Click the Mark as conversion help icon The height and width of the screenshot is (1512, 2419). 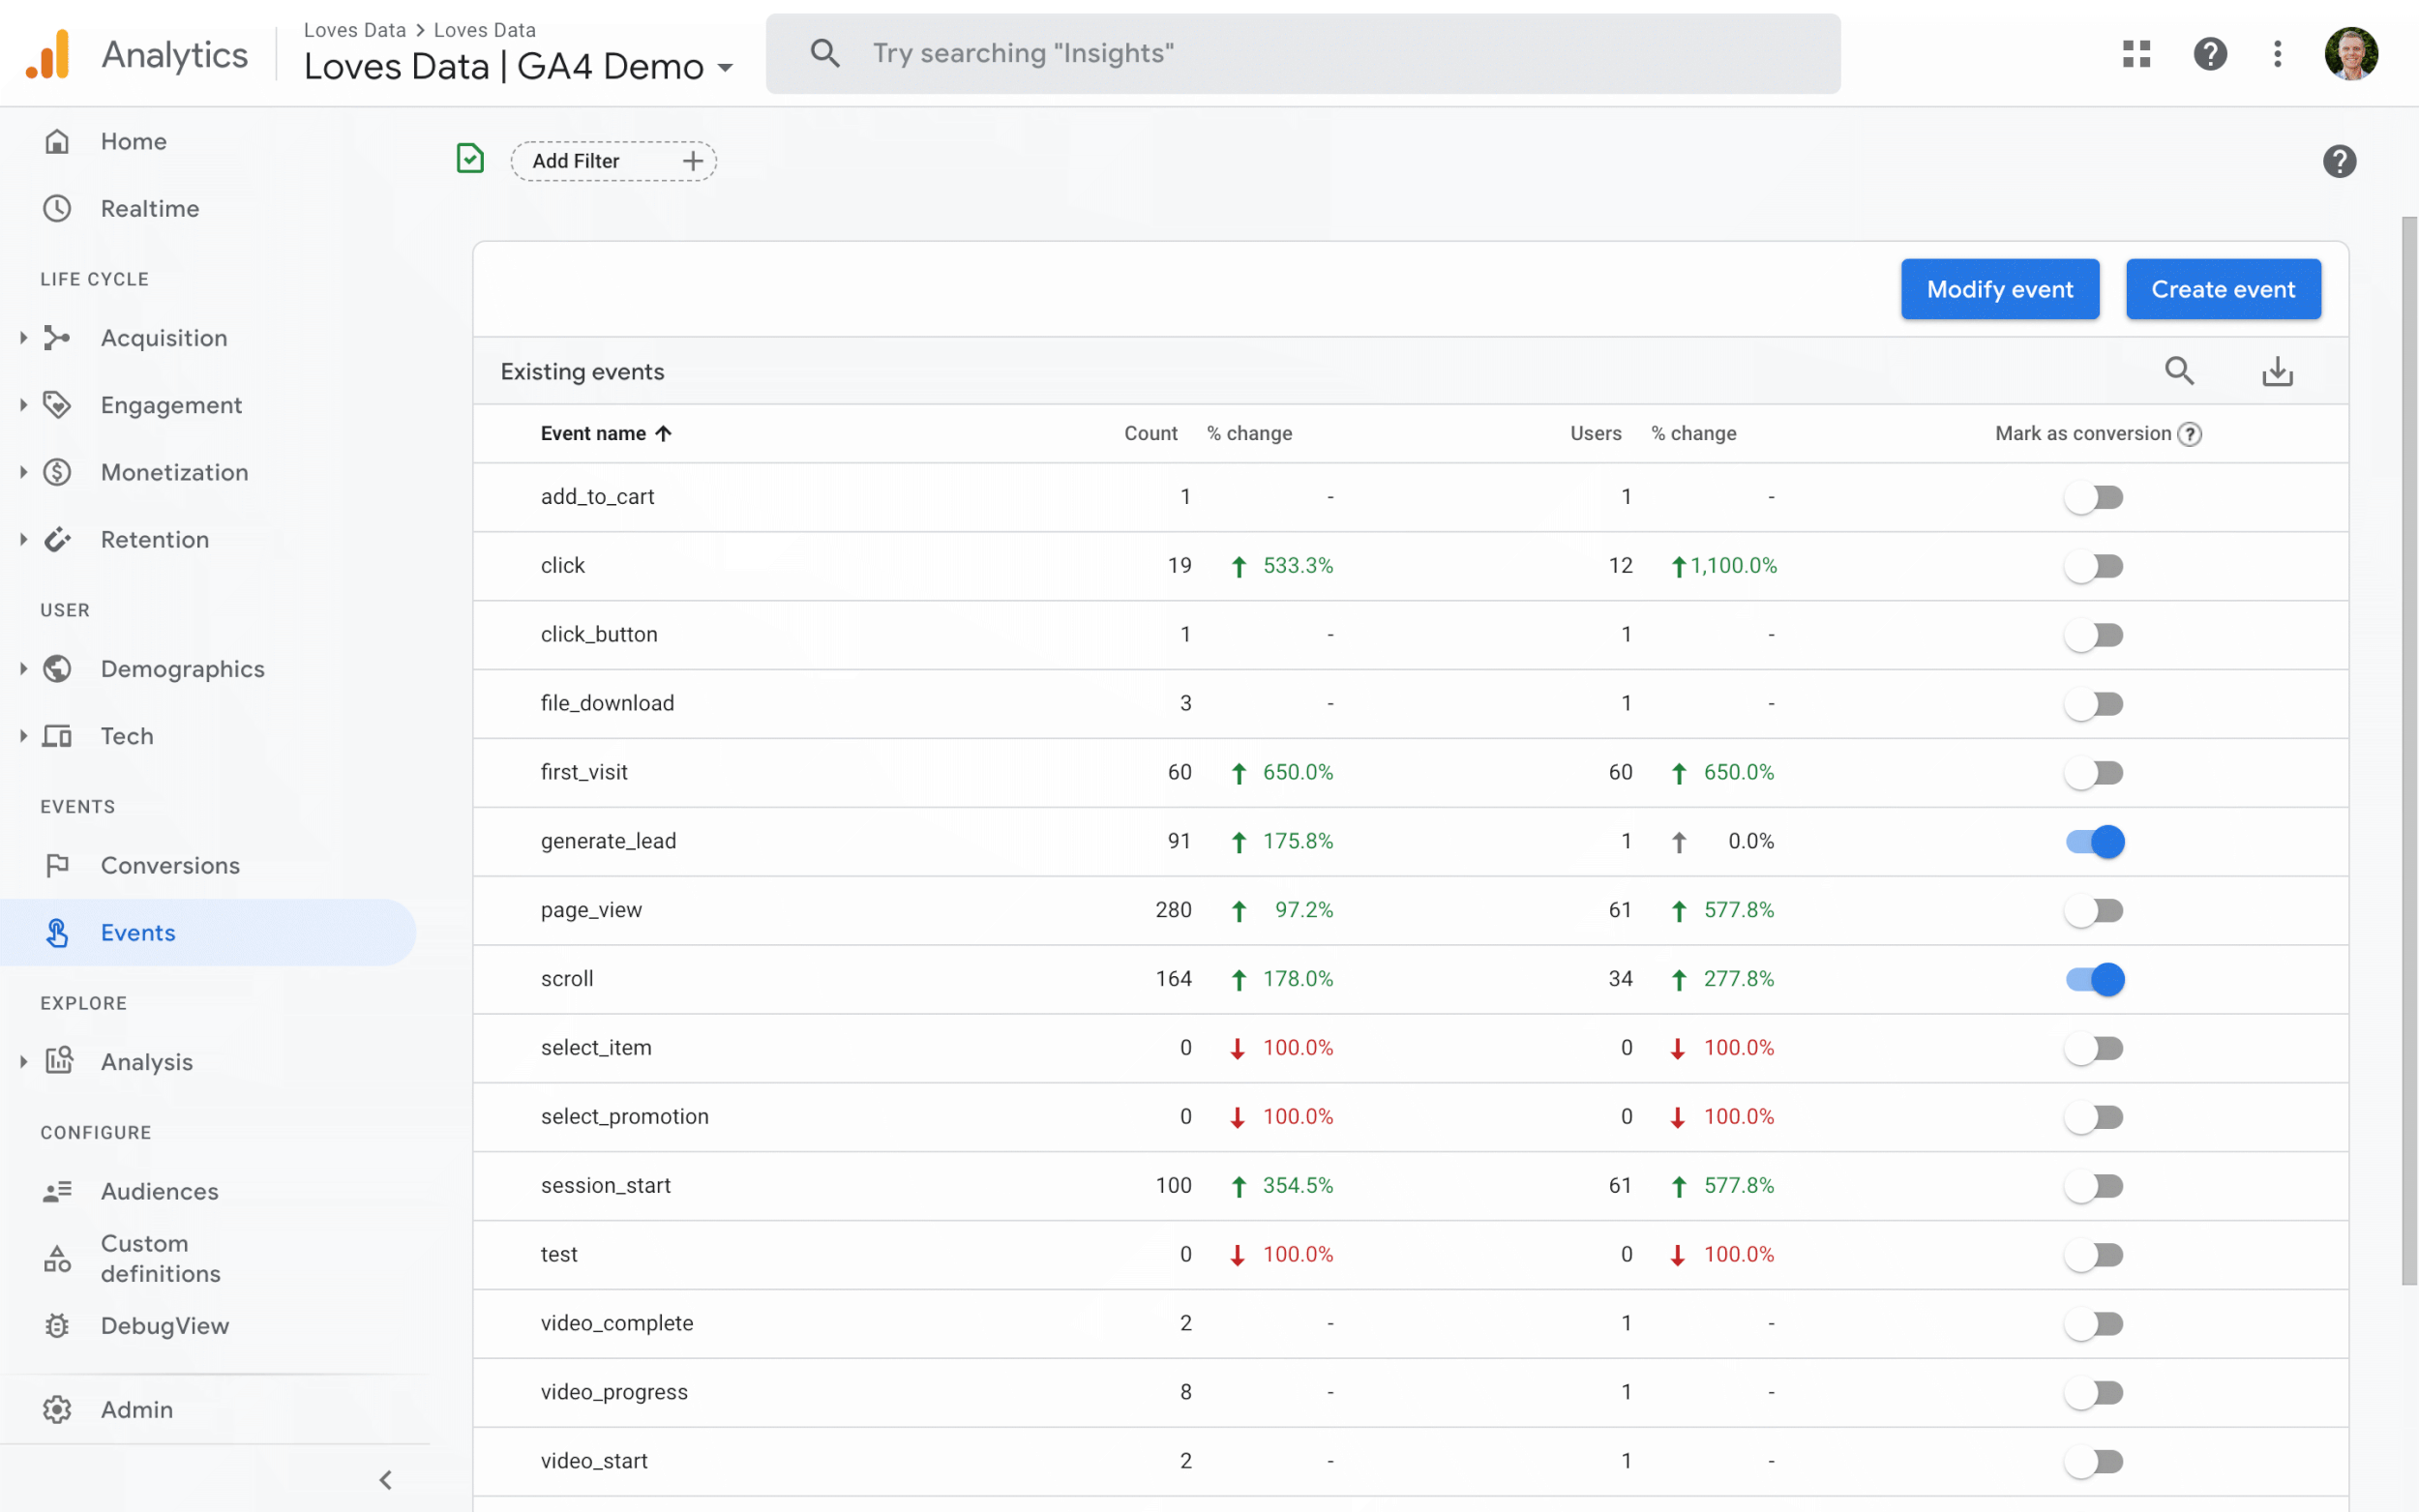coord(2189,434)
